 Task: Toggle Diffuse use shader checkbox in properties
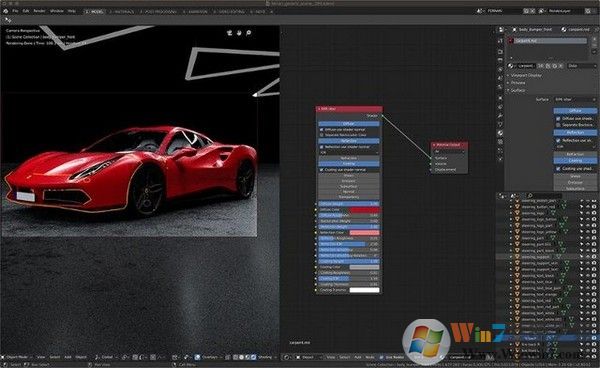(558, 119)
